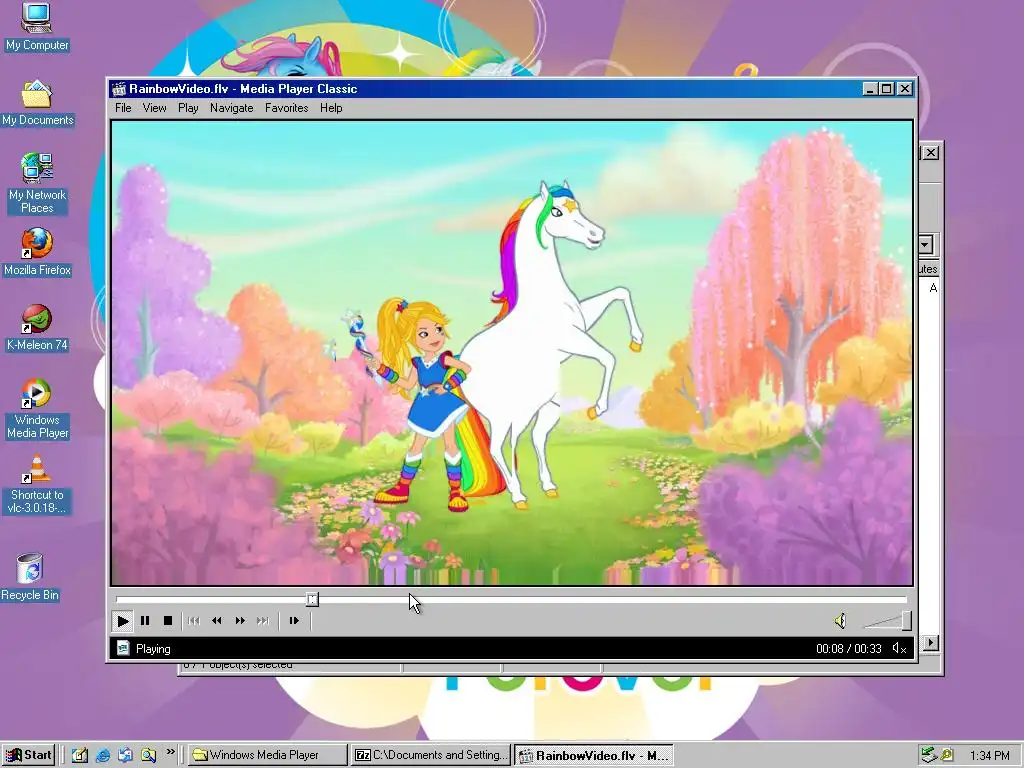Click the network connection system tray icon
The height and width of the screenshot is (768, 1024).
[929, 755]
